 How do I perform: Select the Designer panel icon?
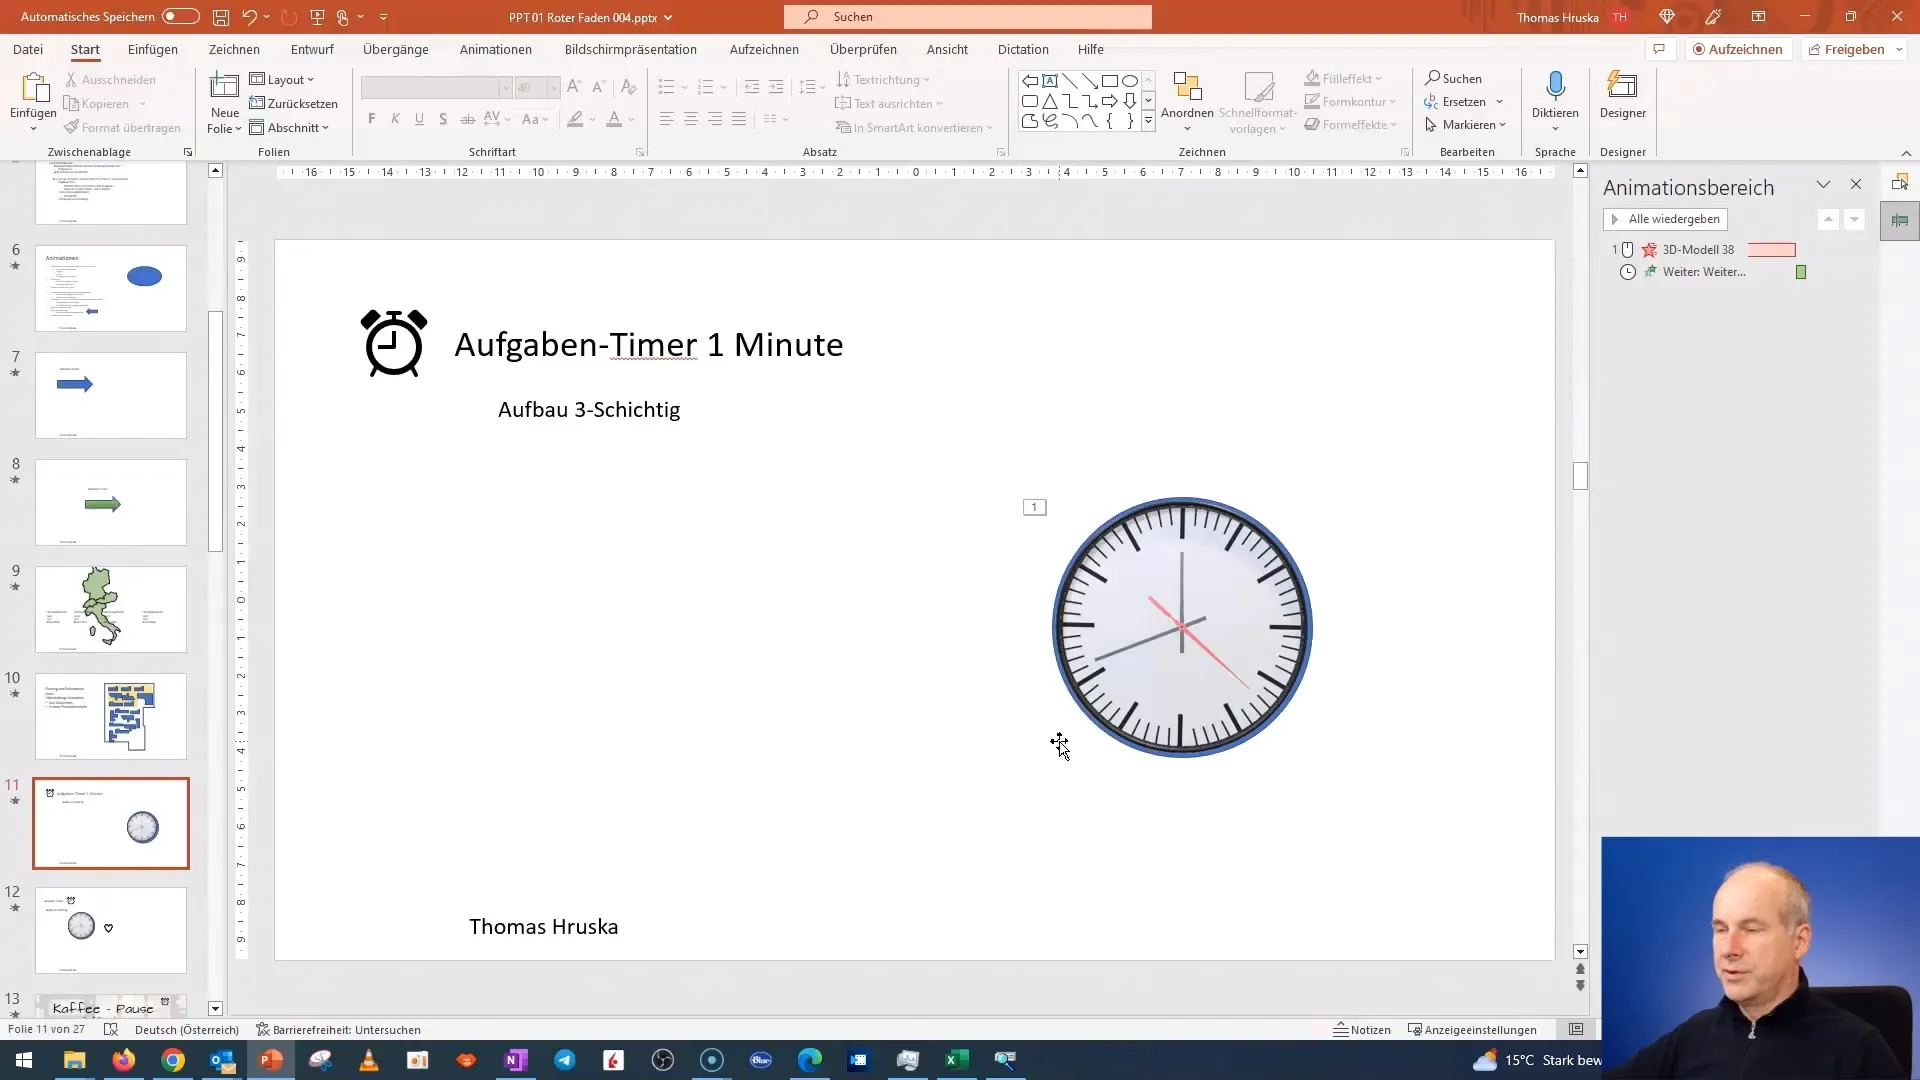[1623, 95]
